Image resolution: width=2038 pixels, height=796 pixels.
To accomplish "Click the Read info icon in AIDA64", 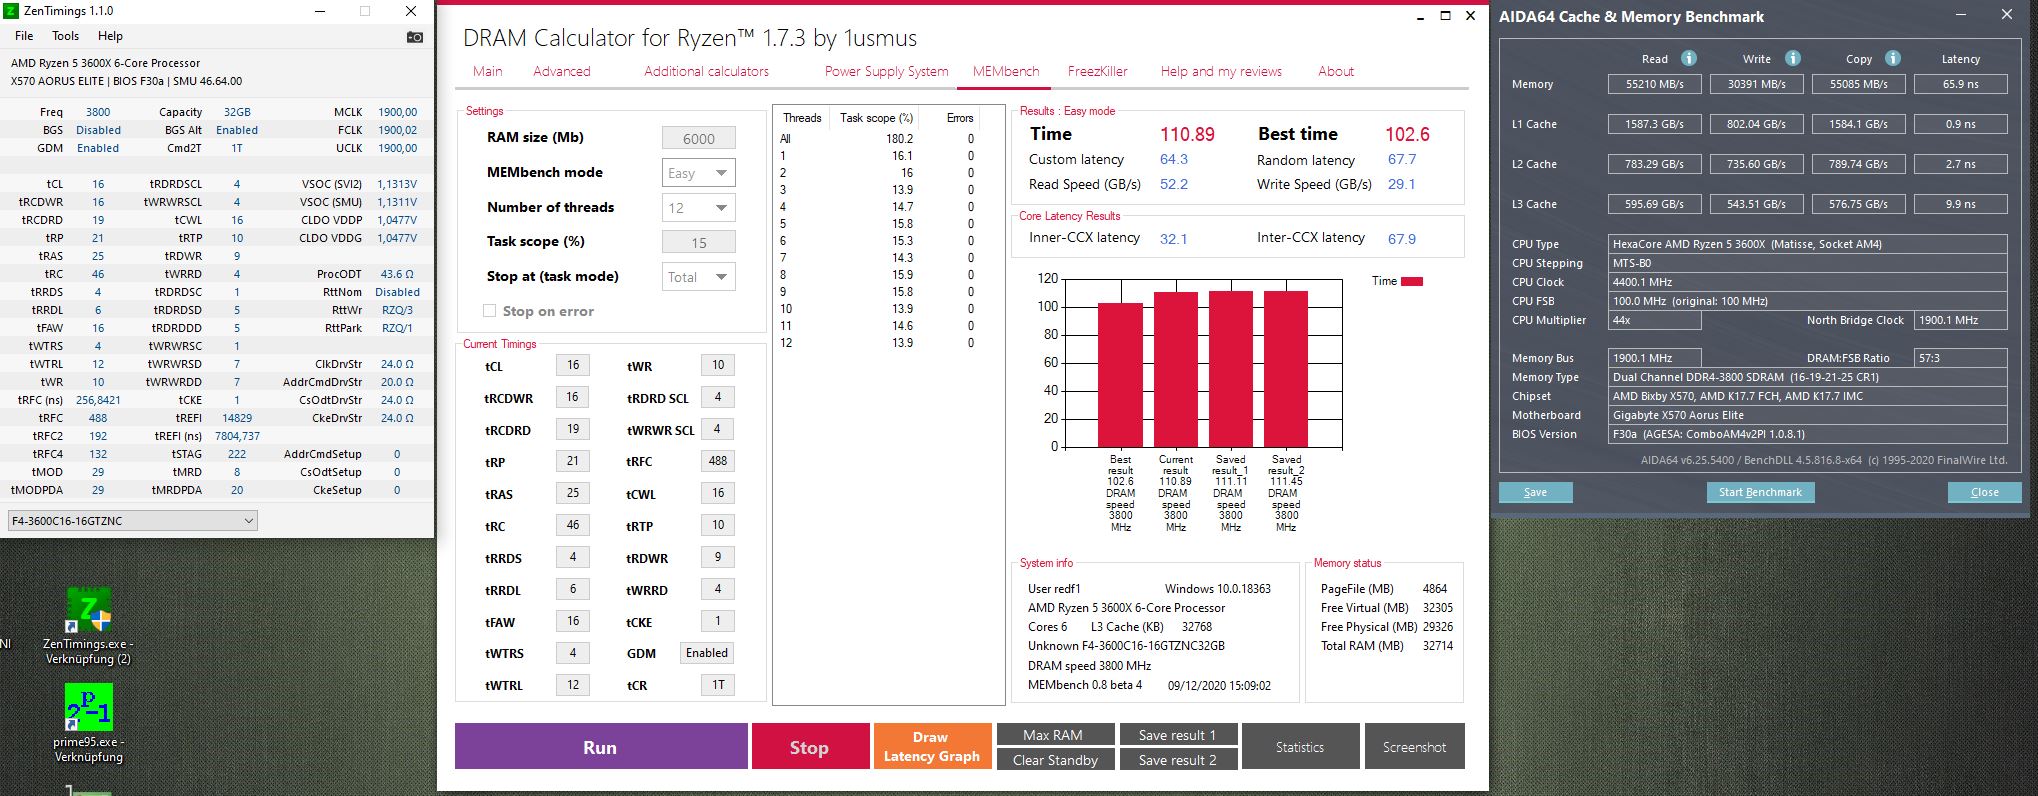I will [x=1688, y=58].
